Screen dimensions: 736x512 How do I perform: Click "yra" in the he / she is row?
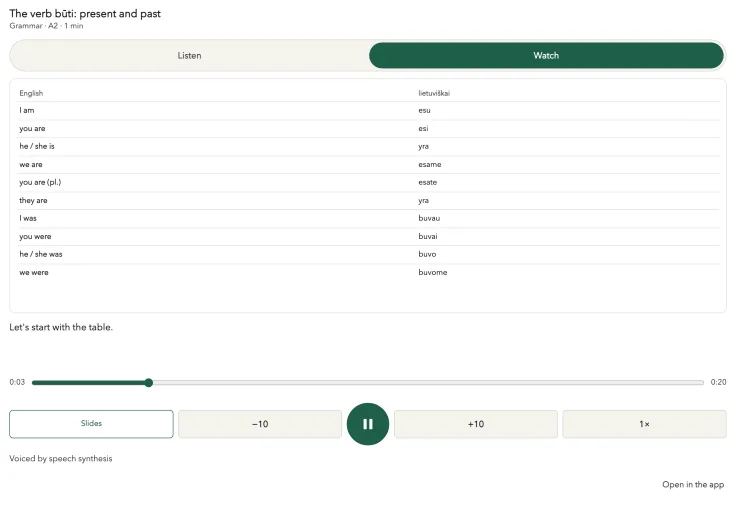pyautogui.click(x=423, y=146)
